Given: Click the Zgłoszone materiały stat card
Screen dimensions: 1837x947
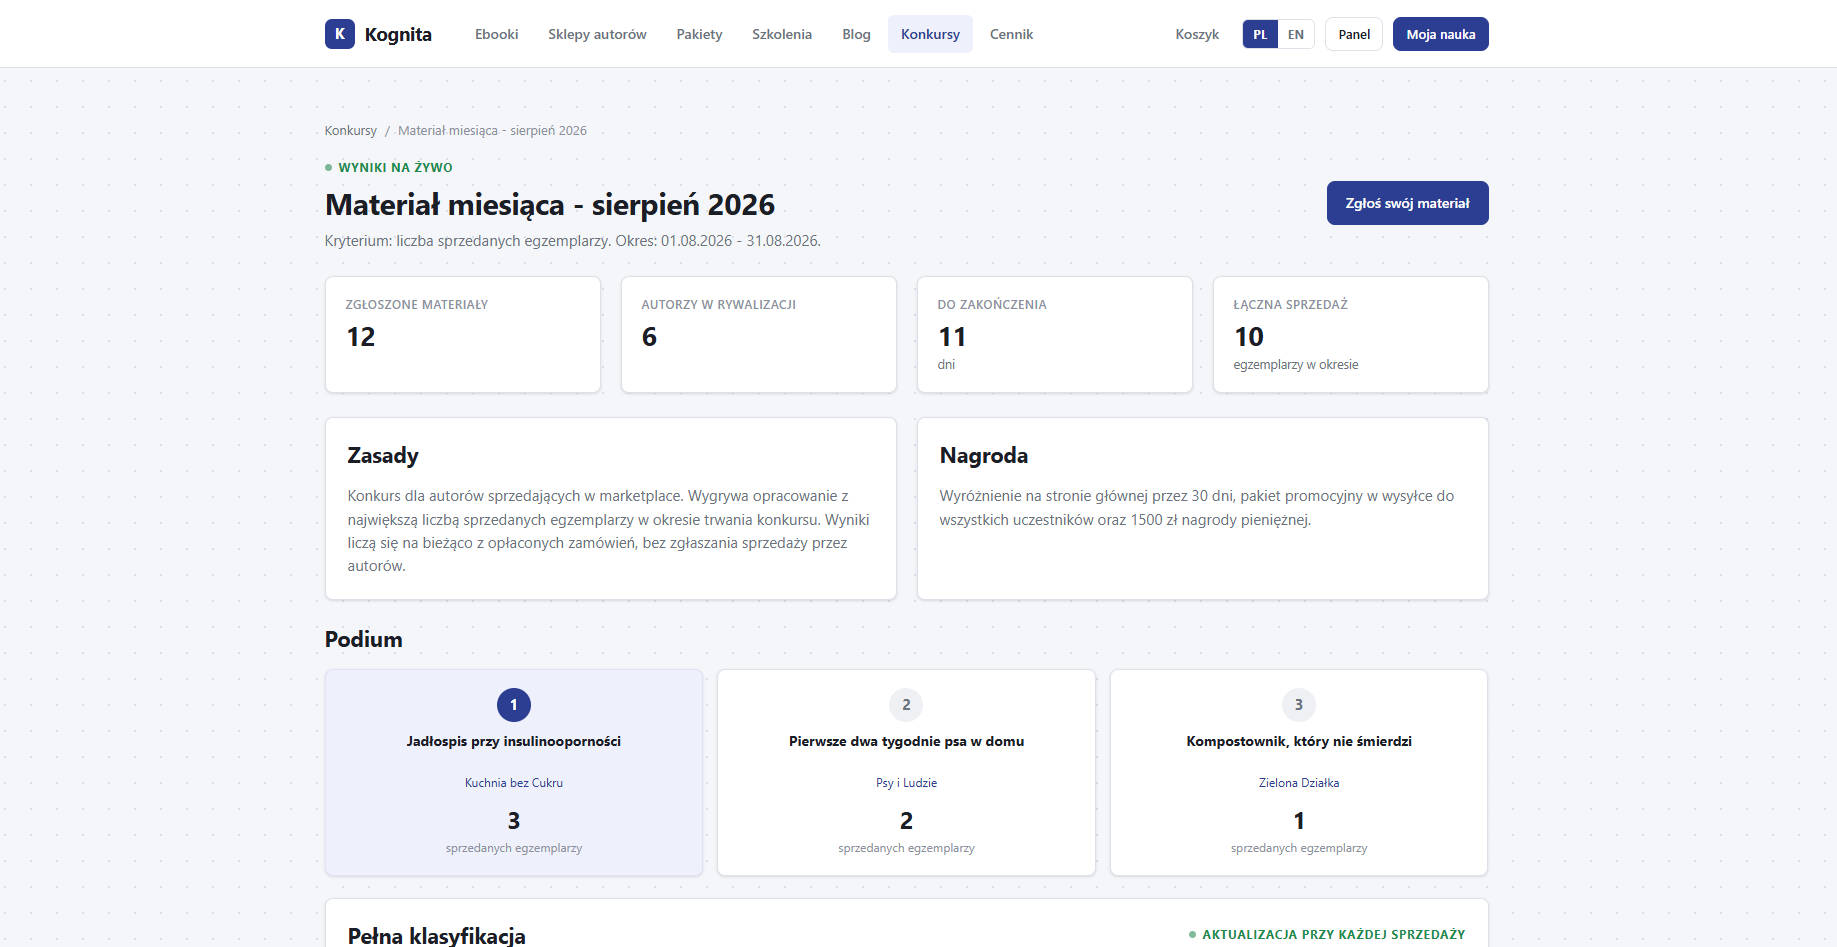Looking at the screenshot, I should [463, 335].
